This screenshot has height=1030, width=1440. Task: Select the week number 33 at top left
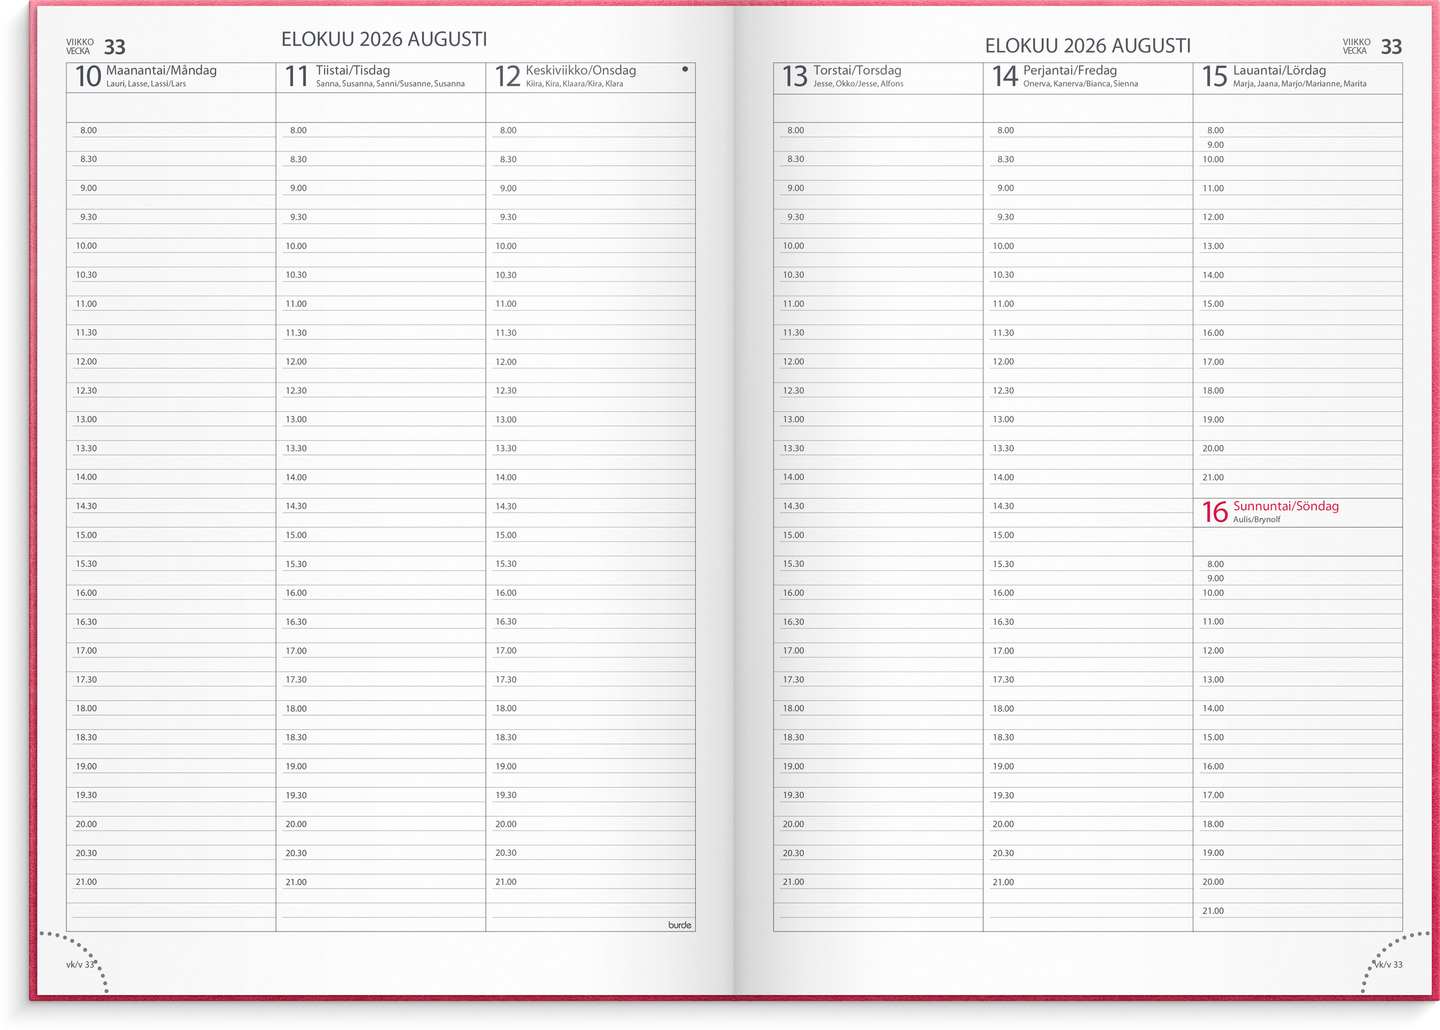tap(114, 47)
